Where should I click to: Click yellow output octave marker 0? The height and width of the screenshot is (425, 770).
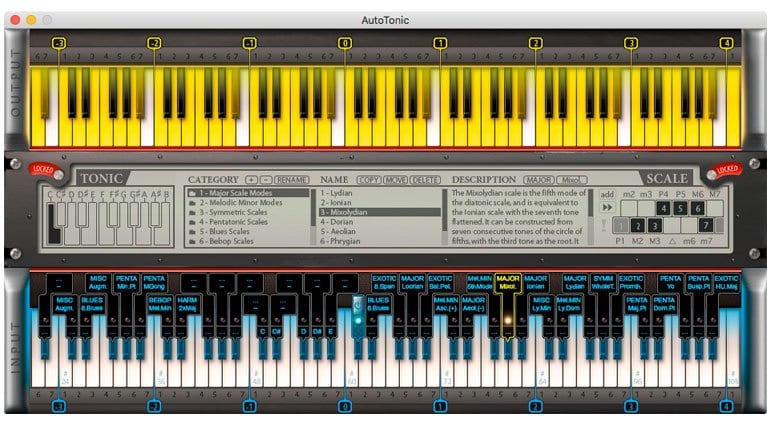345,43
